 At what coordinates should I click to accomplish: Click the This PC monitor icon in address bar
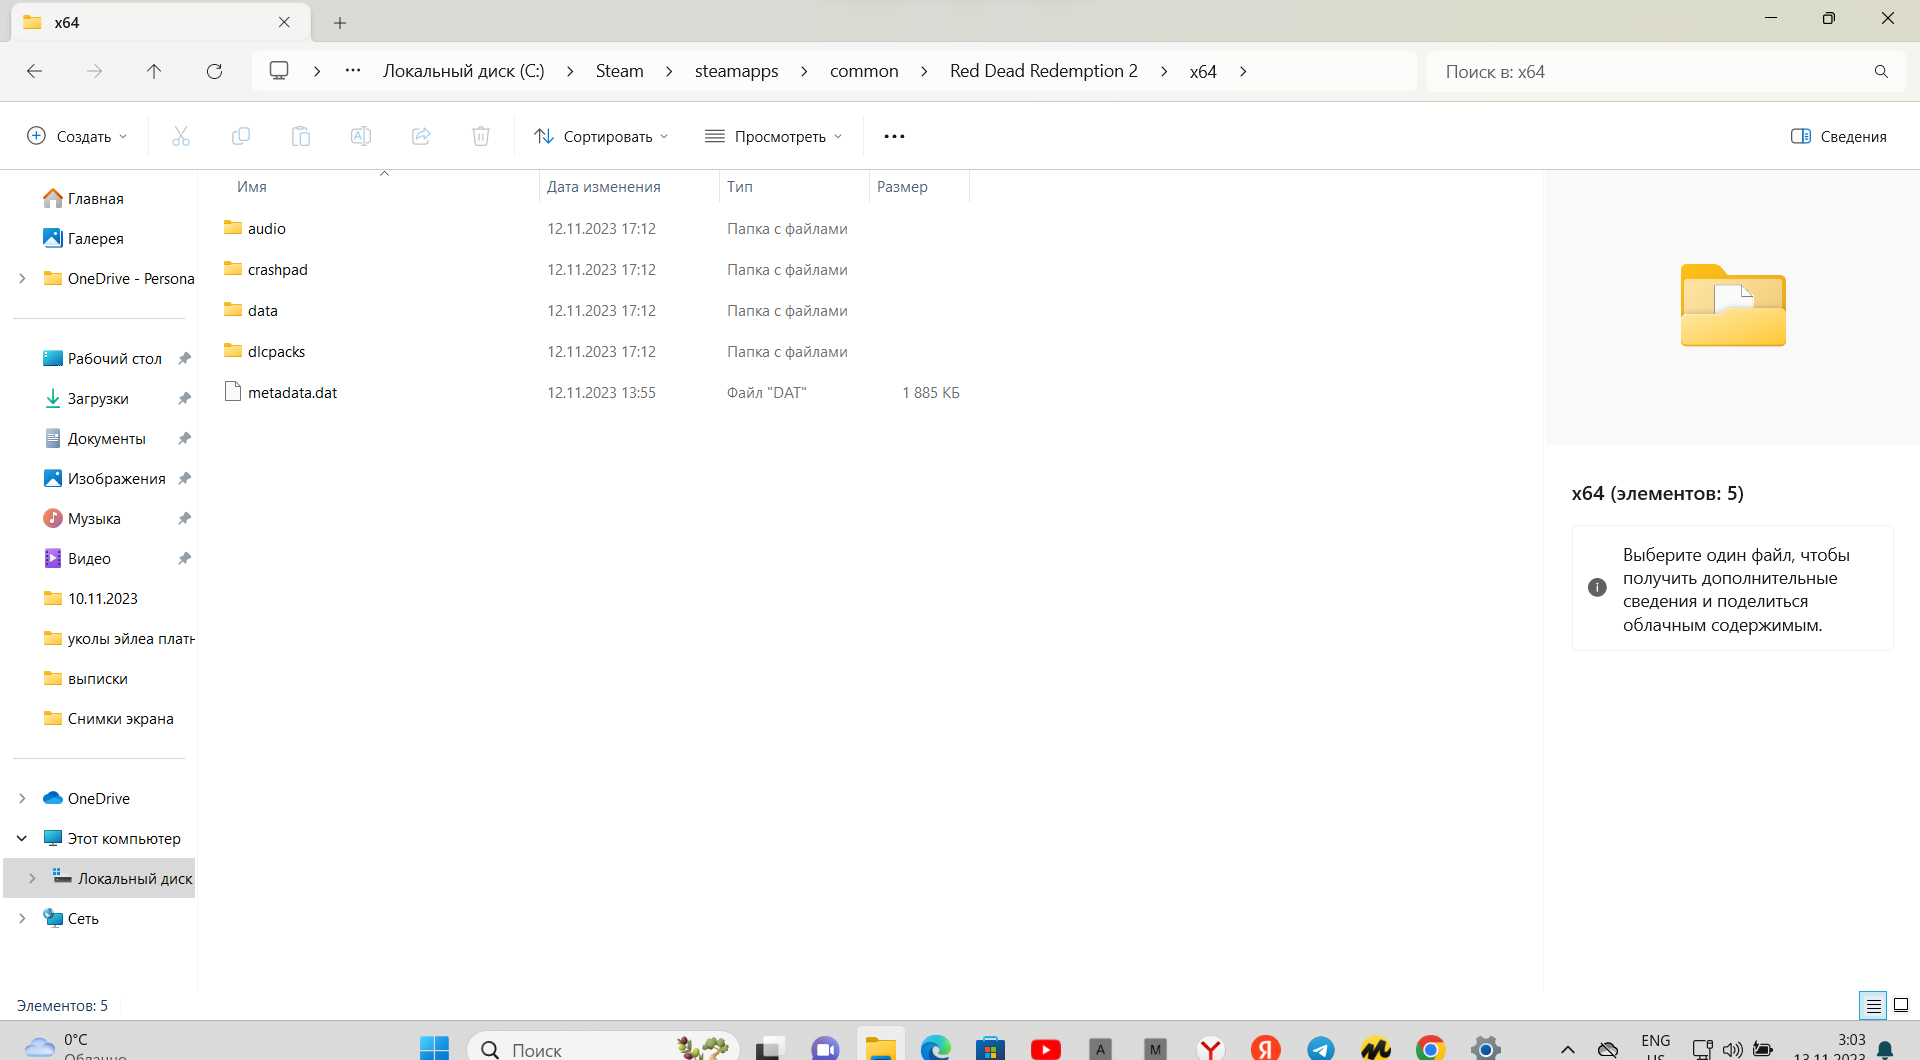pos(279,71)
